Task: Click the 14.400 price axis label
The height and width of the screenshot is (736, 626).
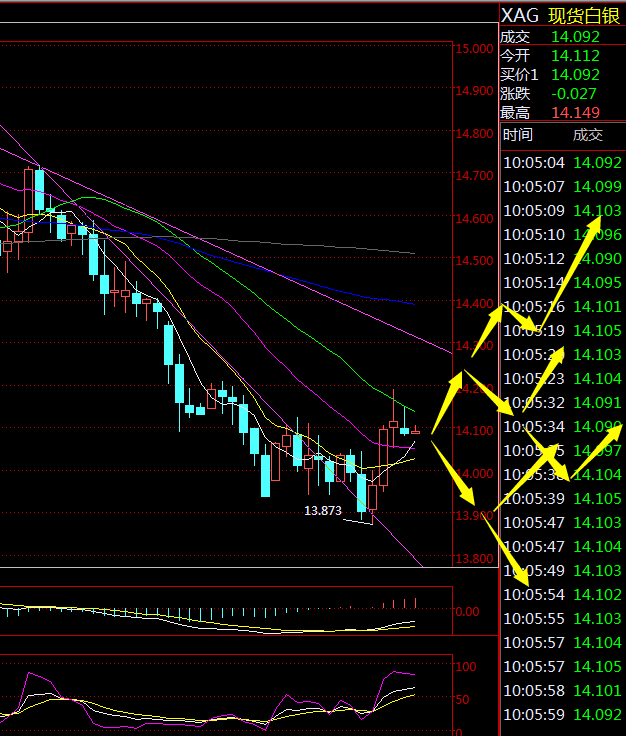Action: (474, 304)
